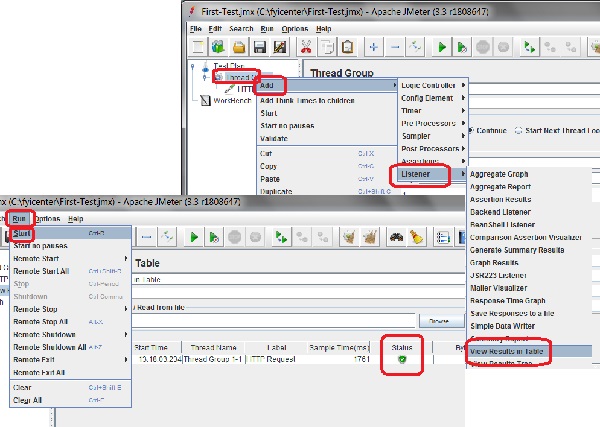Click New test plan icon in Thread Group window
600x427 pixels.
(198, 47)
